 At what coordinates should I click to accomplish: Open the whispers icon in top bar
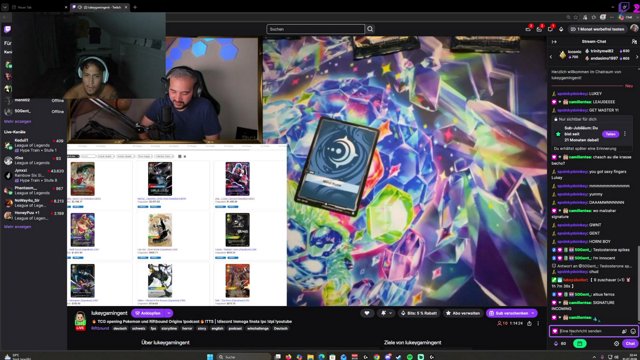point(550,29)
